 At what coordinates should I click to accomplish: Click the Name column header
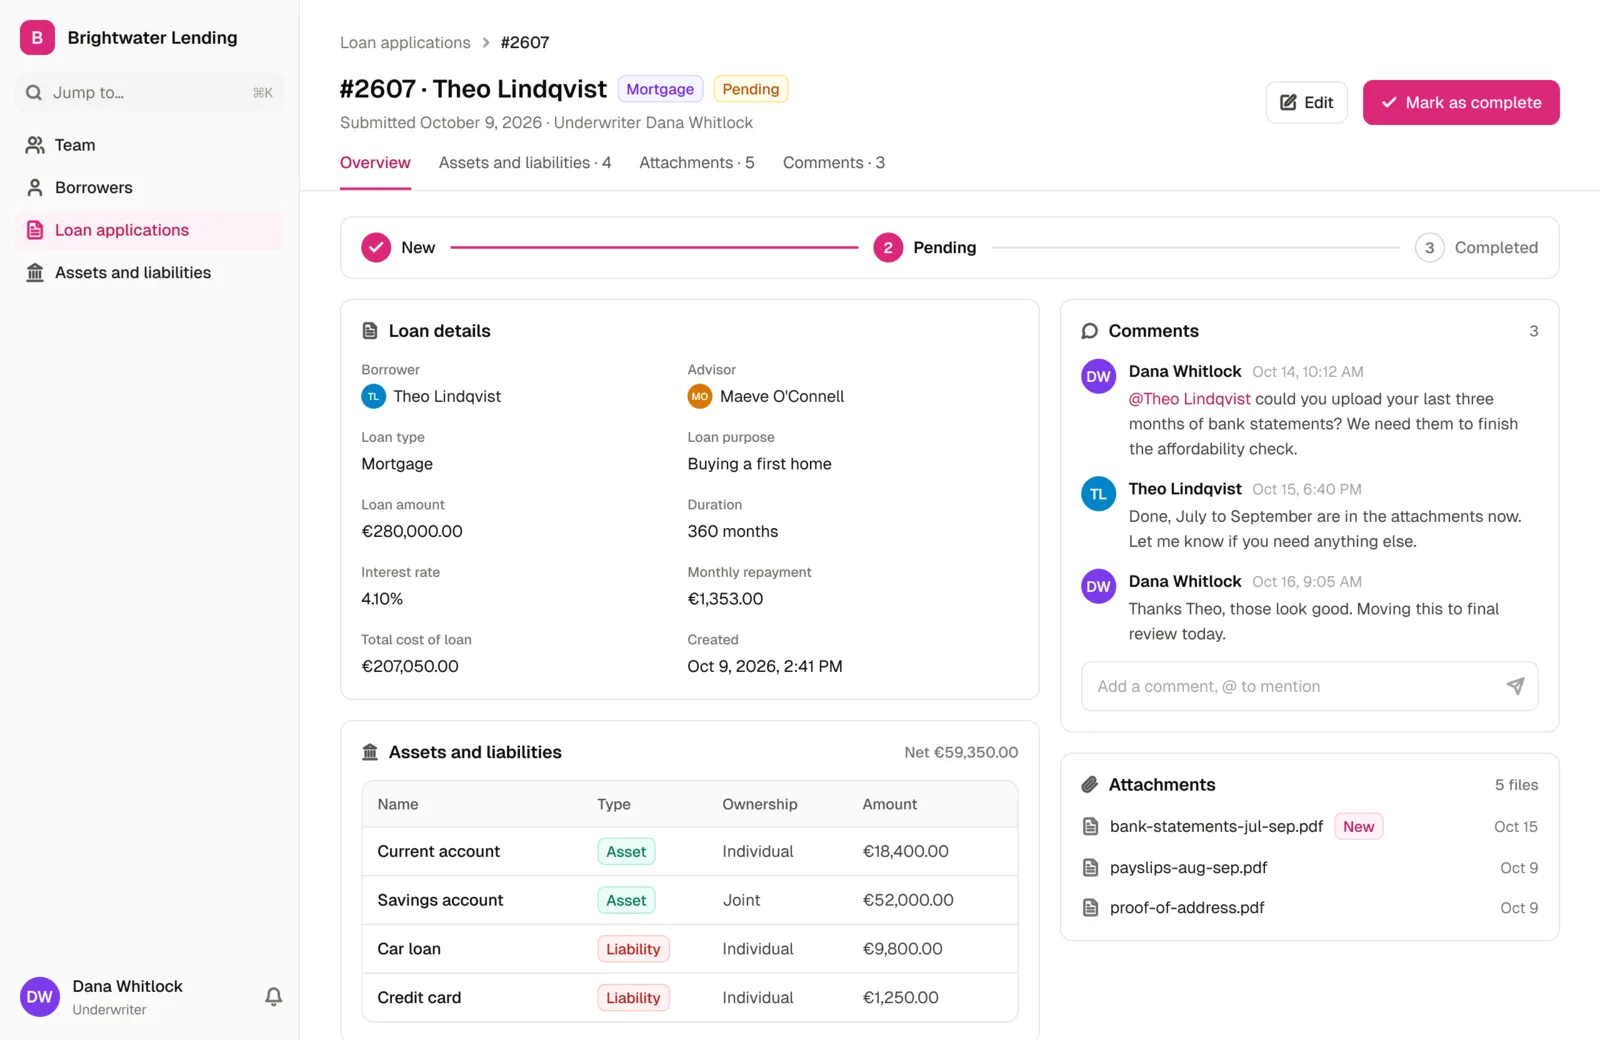click(398, 804)
